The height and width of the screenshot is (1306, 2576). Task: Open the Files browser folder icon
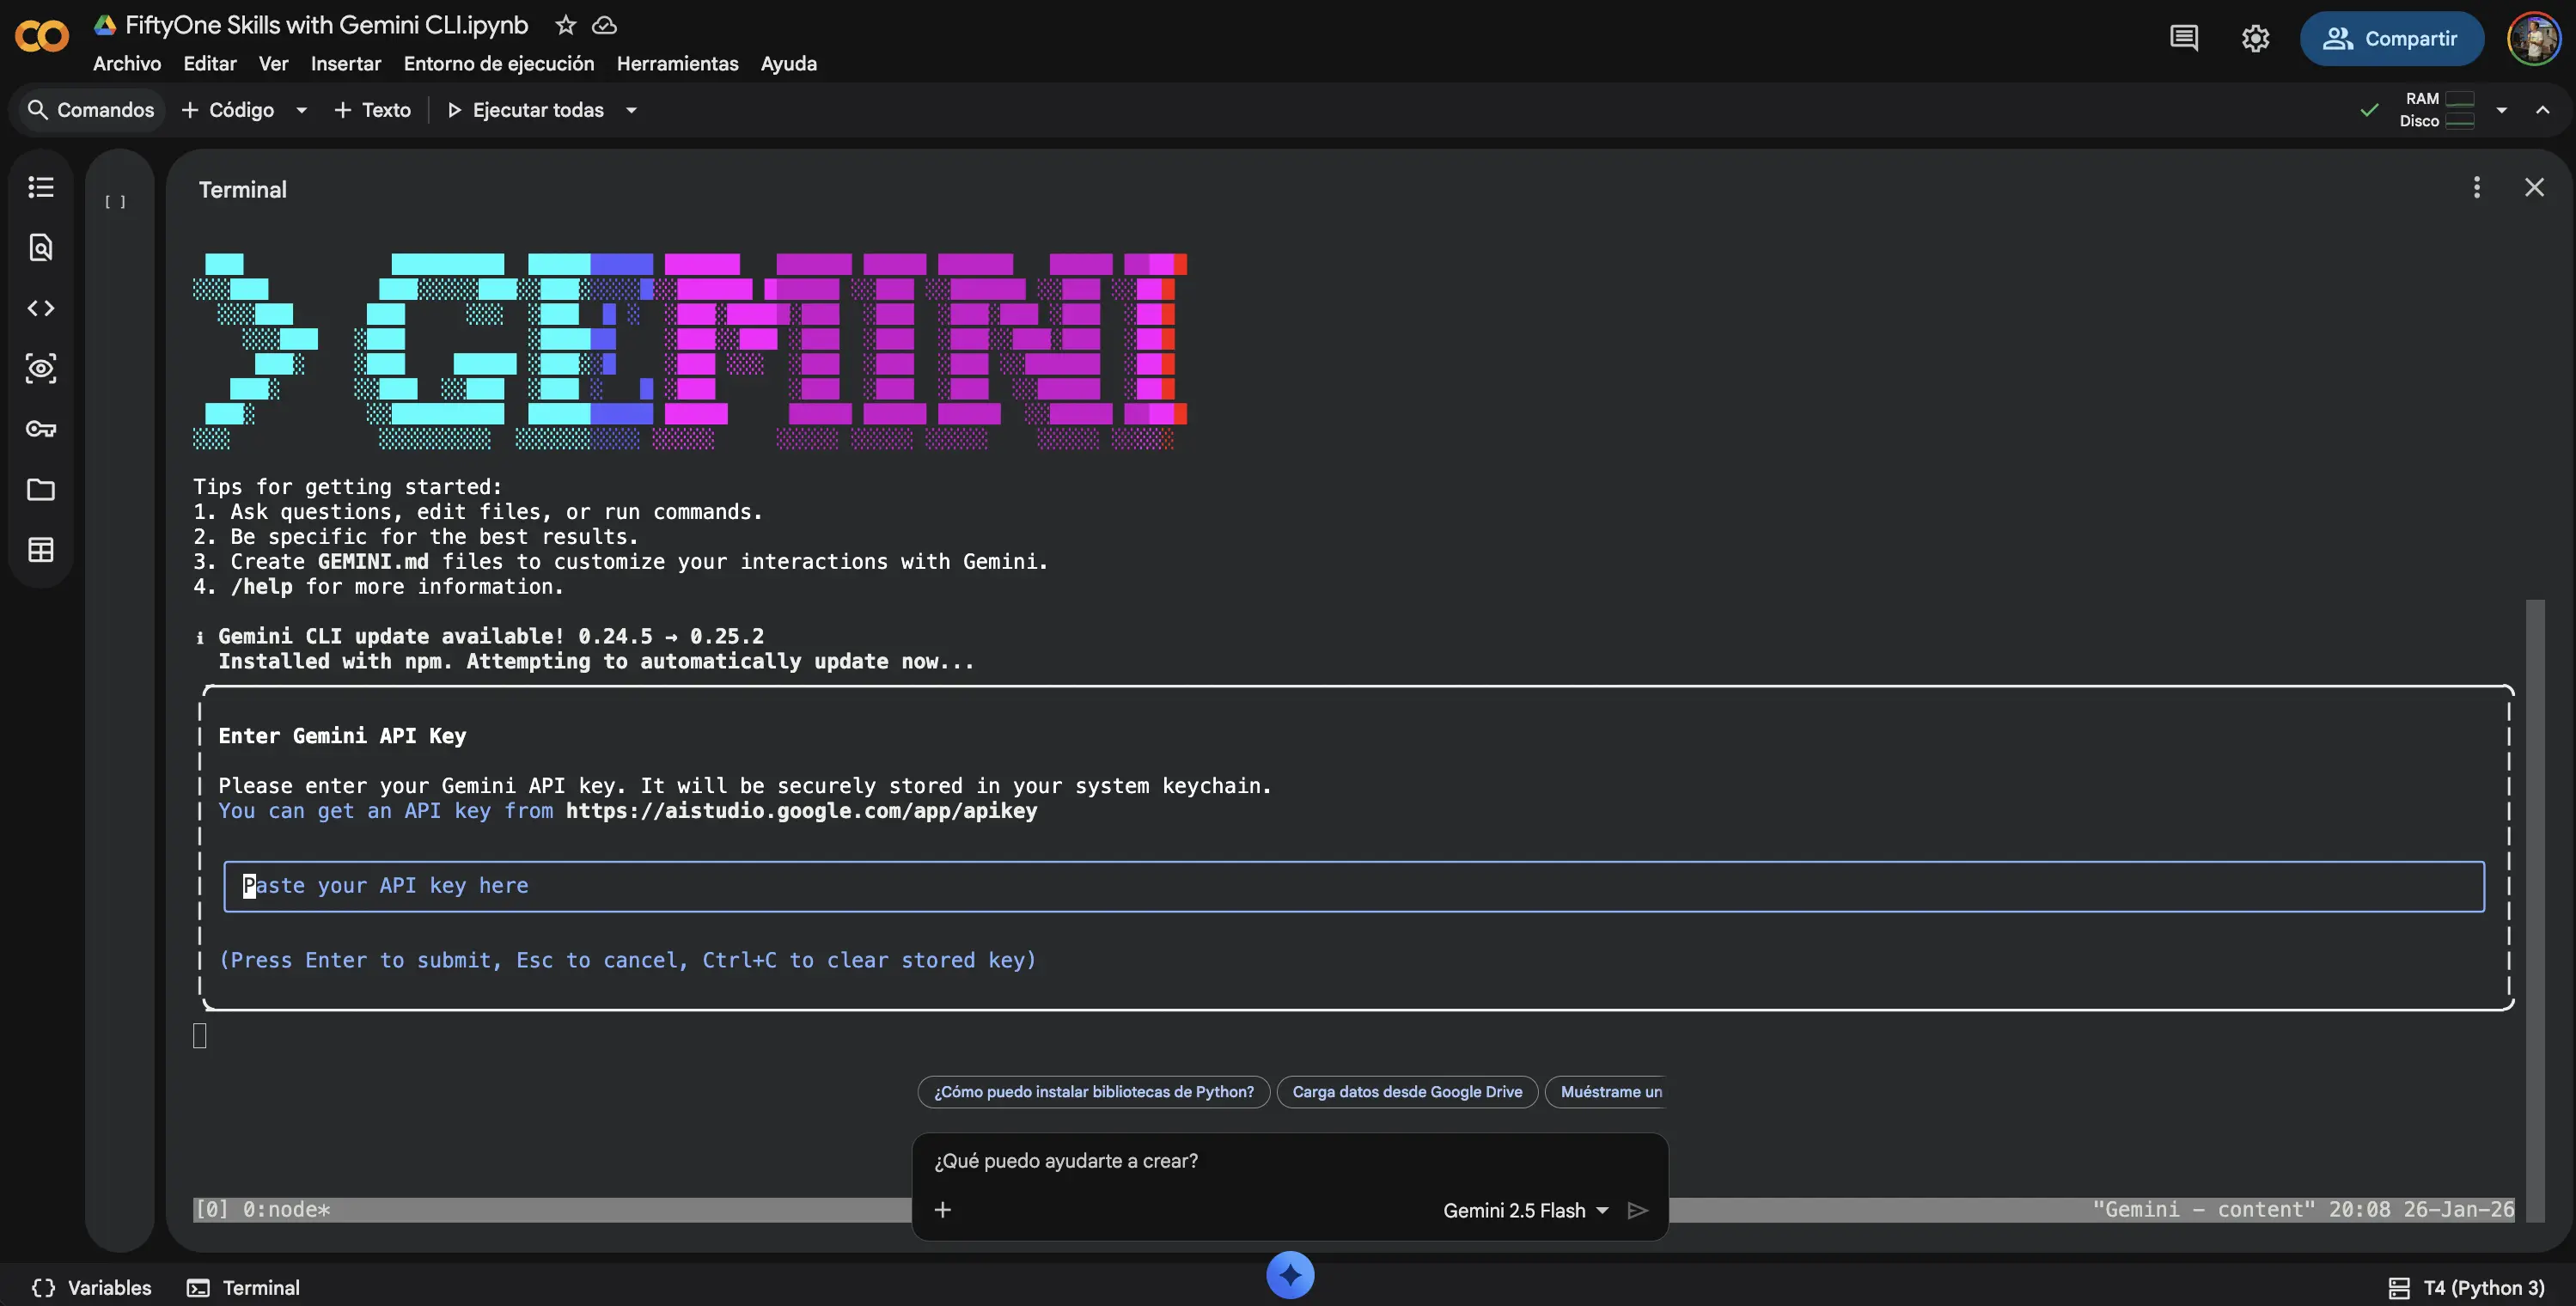click(41, 490)
